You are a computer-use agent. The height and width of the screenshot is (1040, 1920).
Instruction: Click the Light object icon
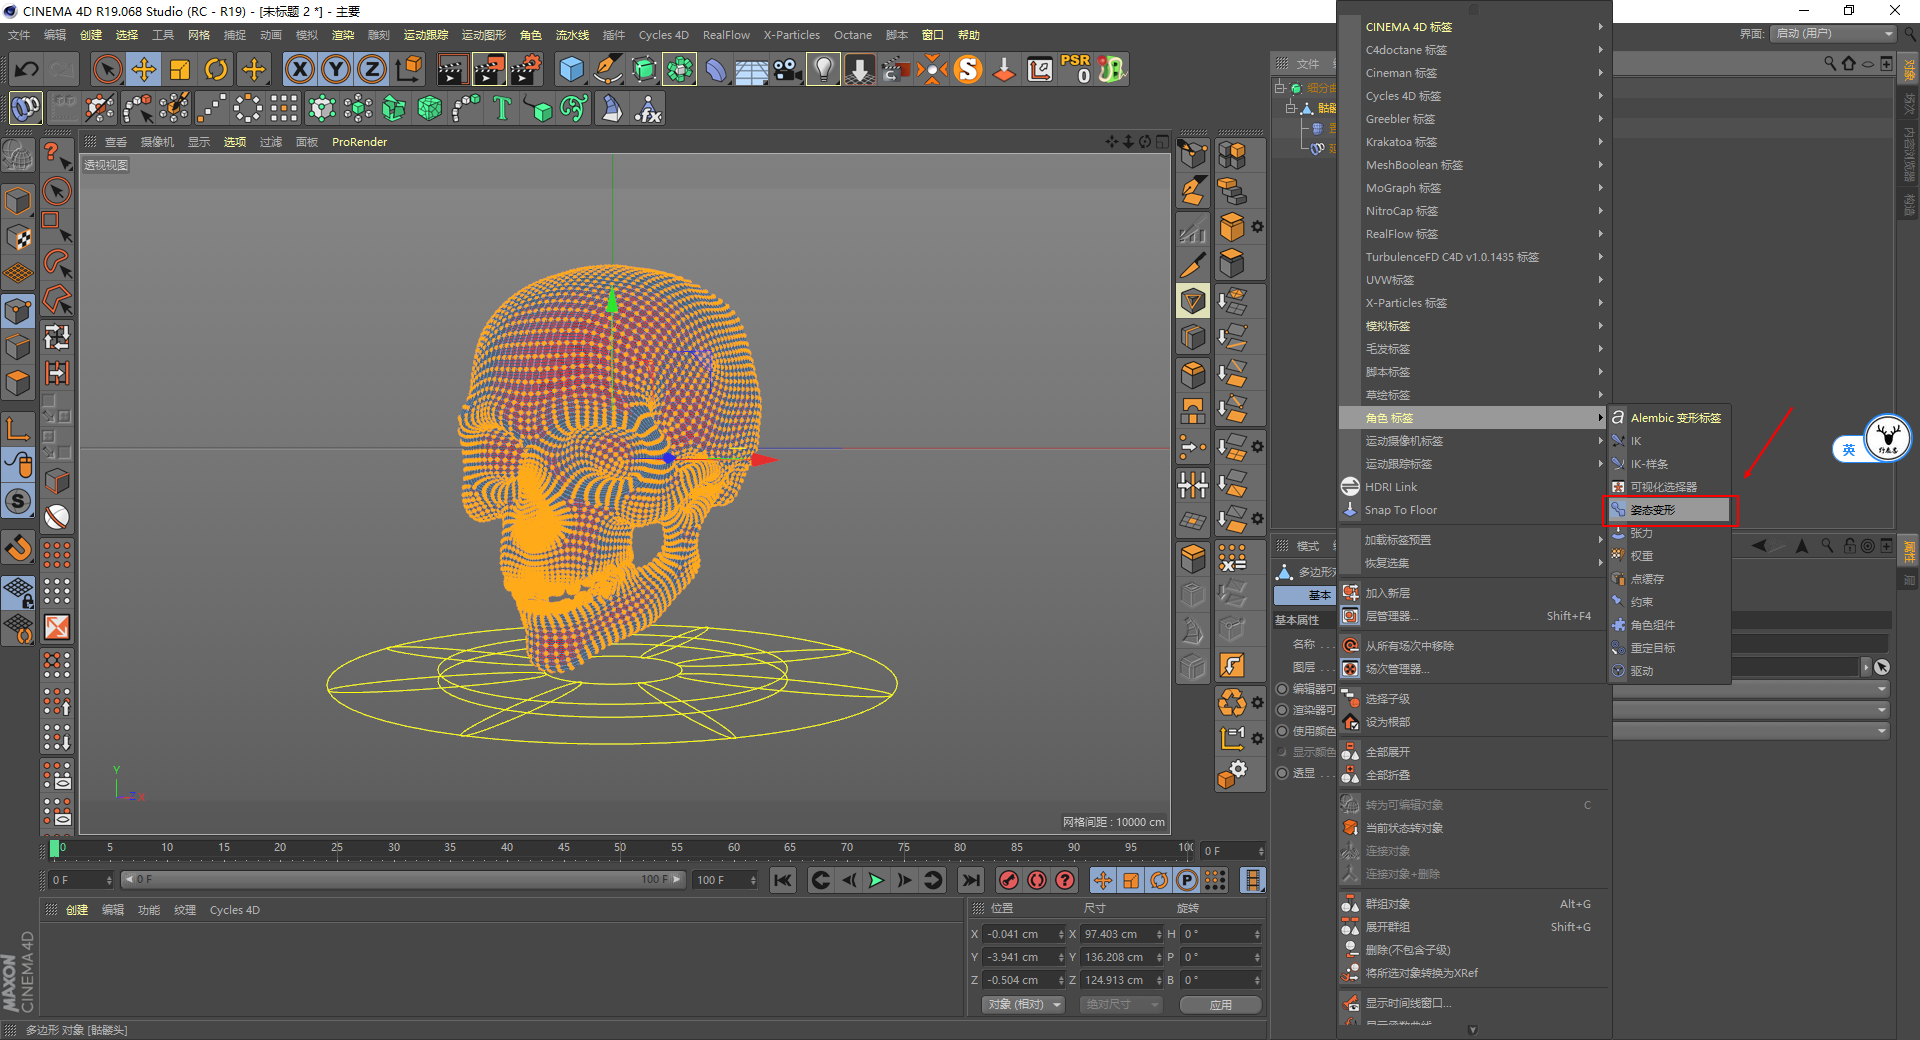pos(823,69)
